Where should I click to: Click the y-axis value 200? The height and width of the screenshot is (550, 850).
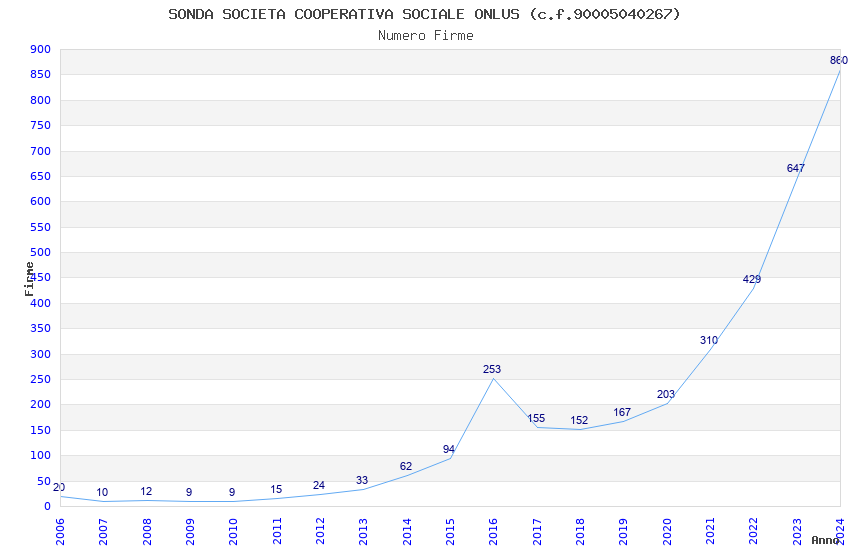click(x=41, y=404)
